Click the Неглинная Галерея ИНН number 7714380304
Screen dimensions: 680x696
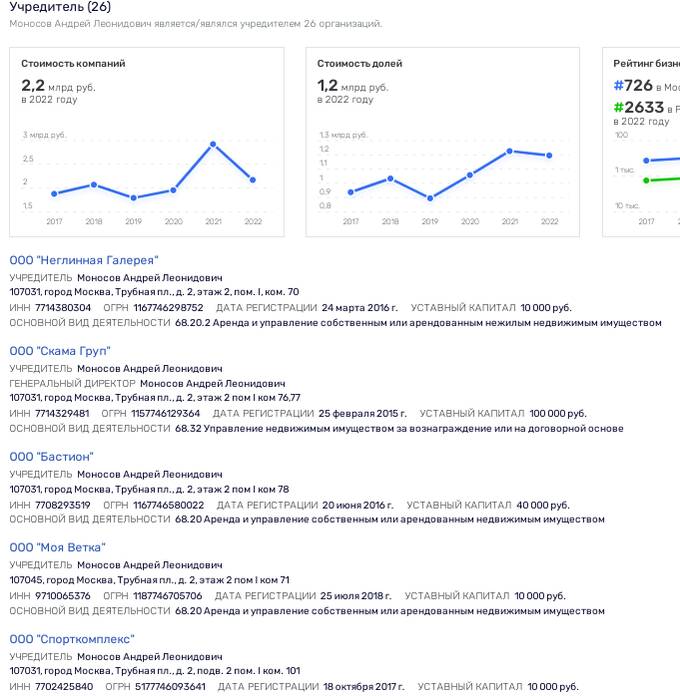click(63, 308)
